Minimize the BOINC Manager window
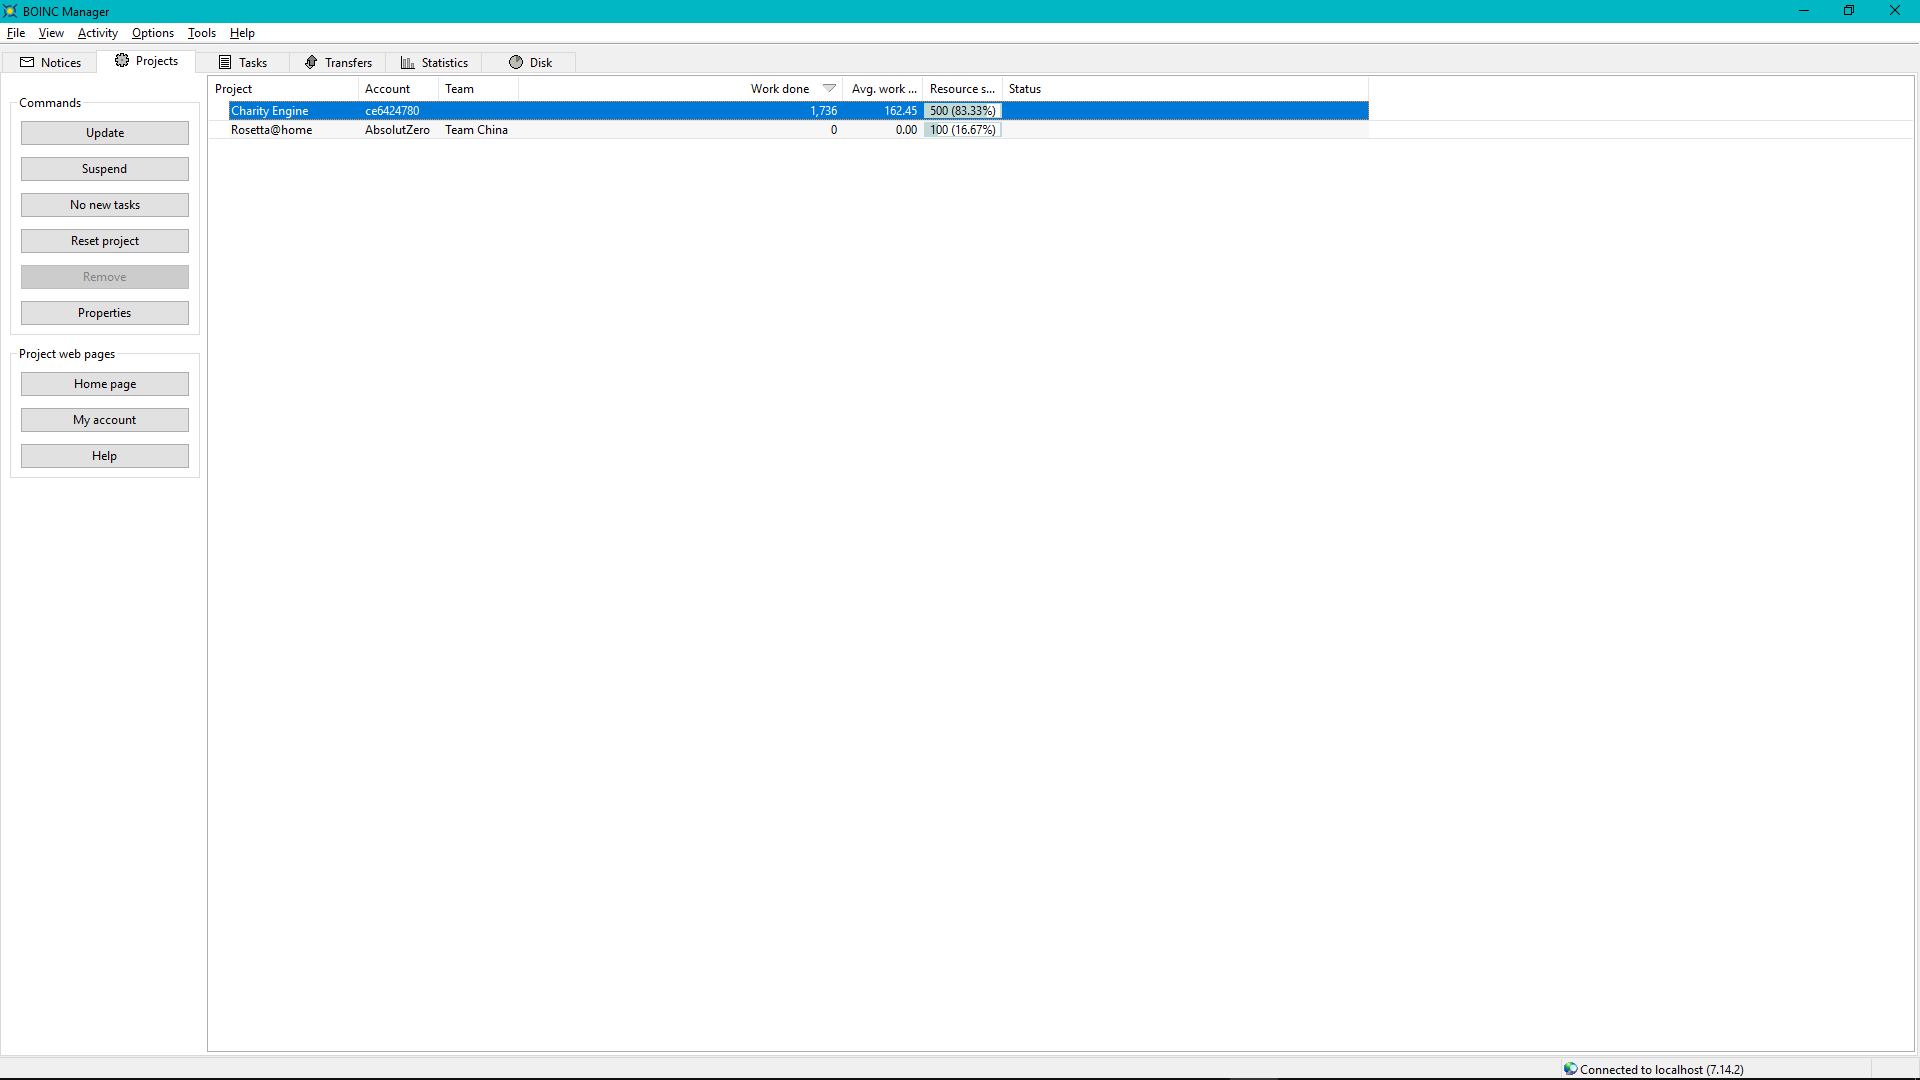 click(1804, 11)
